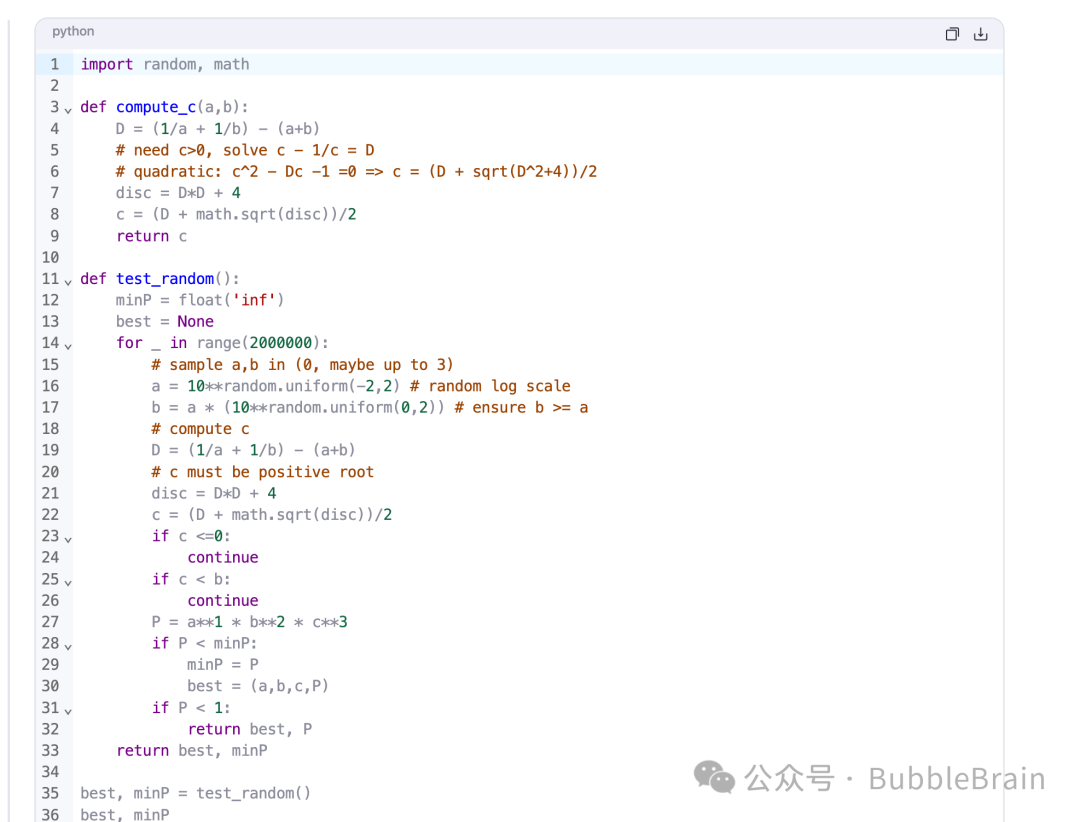Place cursor on 'return c' statement

(151, 236)
